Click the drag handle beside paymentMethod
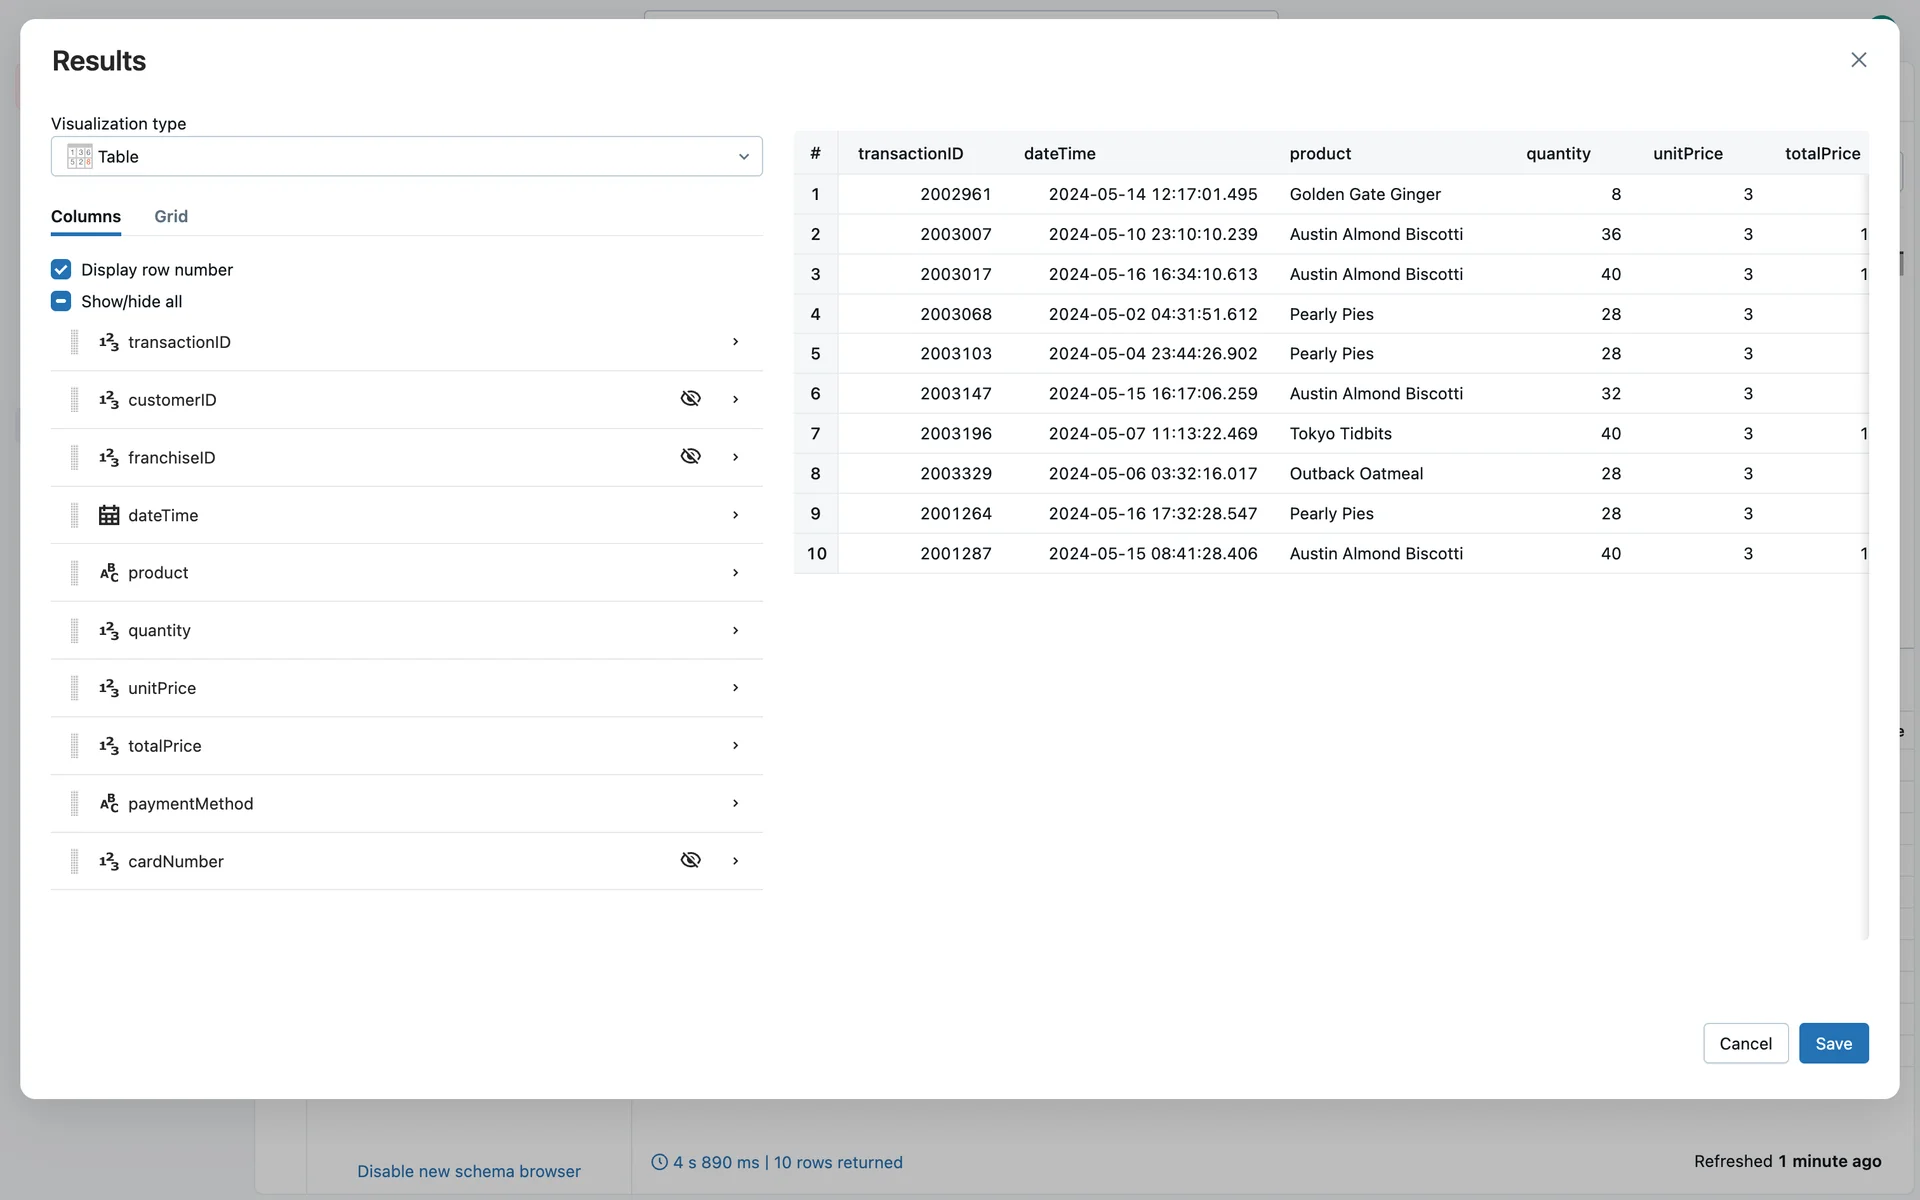 74,804
